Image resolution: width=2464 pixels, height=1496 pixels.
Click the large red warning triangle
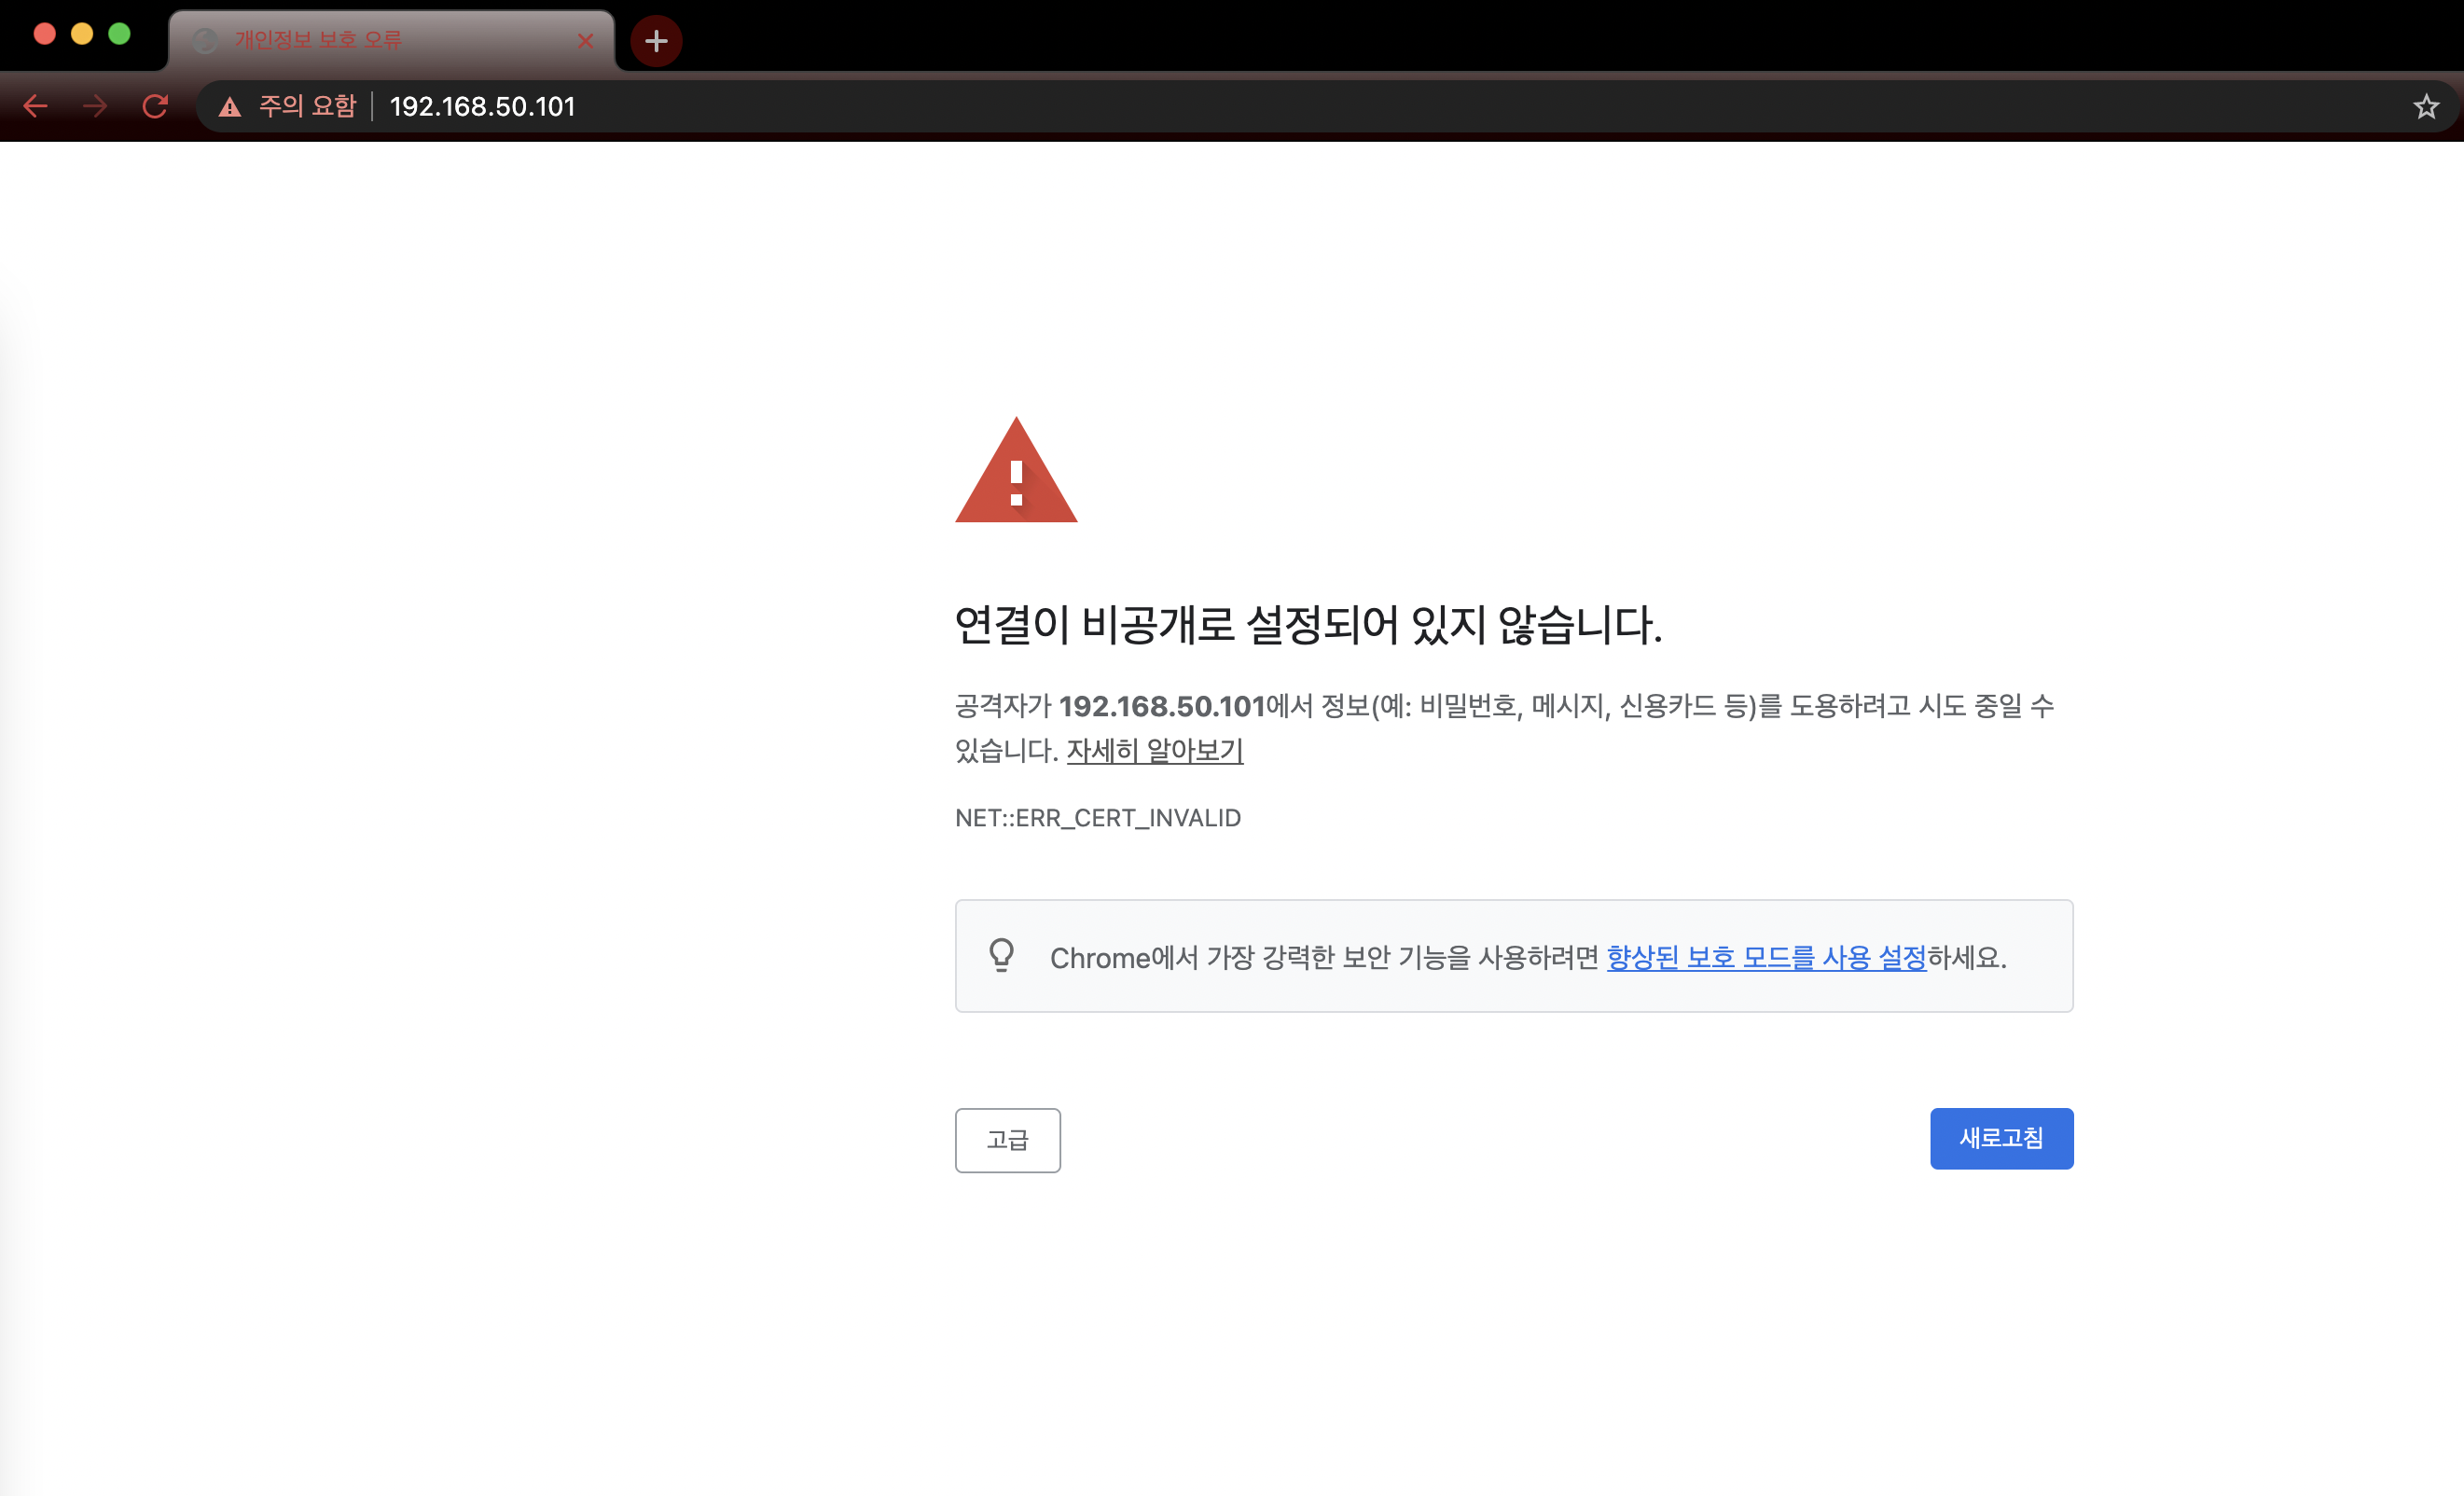[1016, 472]
